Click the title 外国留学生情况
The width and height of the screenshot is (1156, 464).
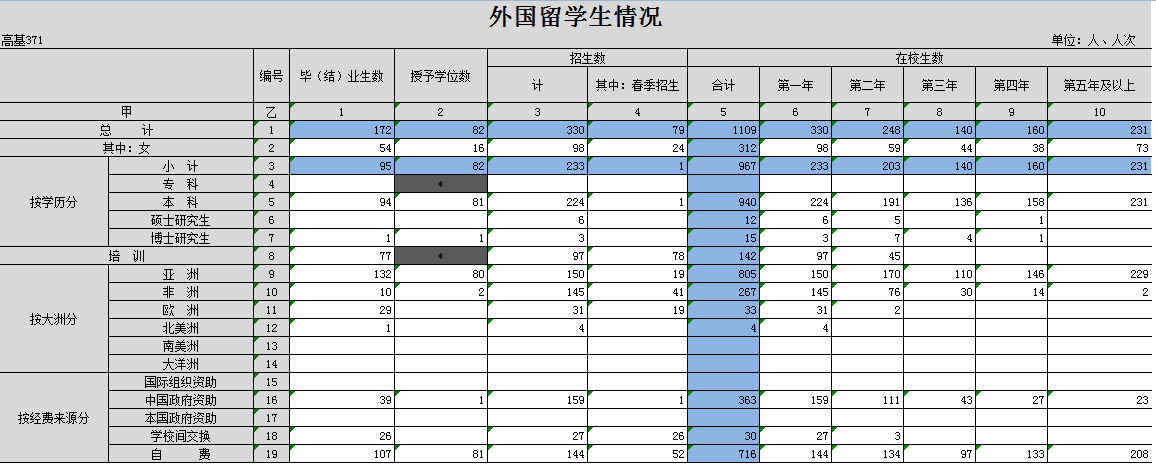pos(575,17)
